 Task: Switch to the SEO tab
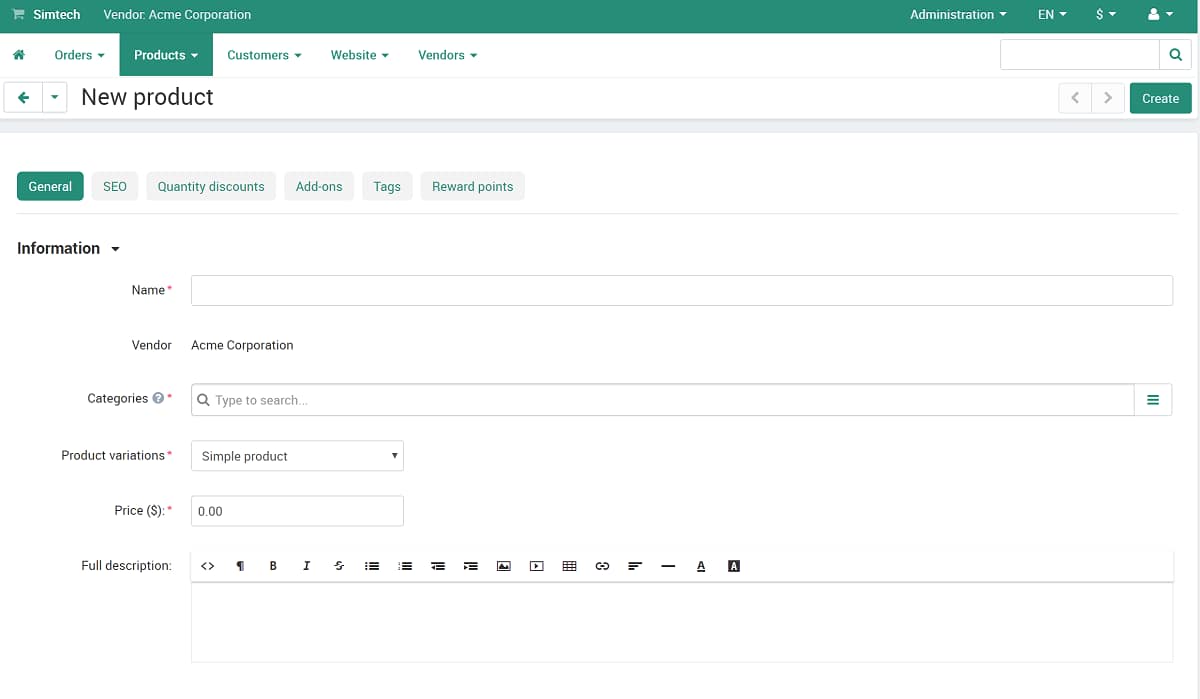coord(114,186)
